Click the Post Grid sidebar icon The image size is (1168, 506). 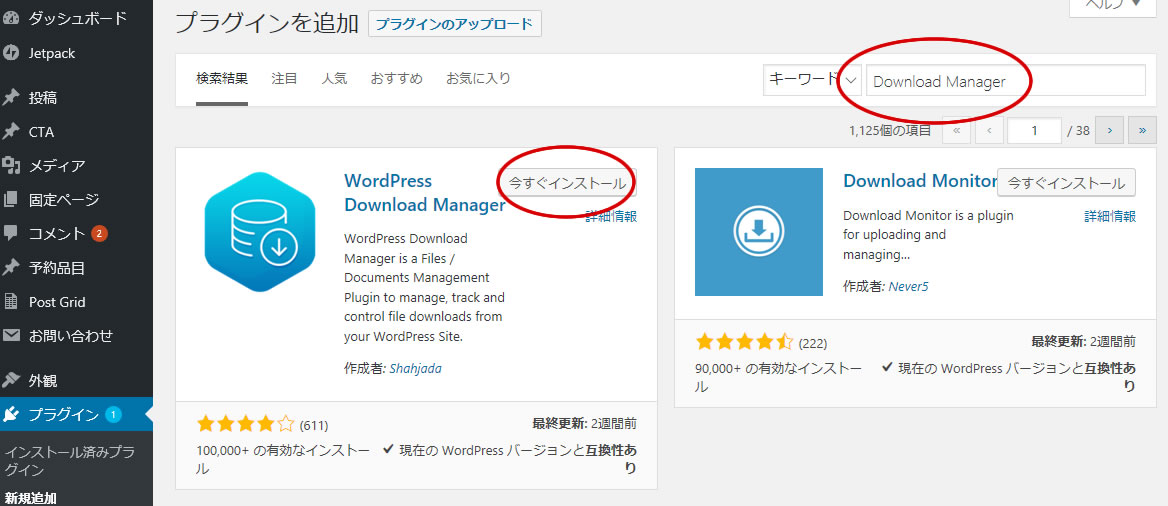pos(11,302)
